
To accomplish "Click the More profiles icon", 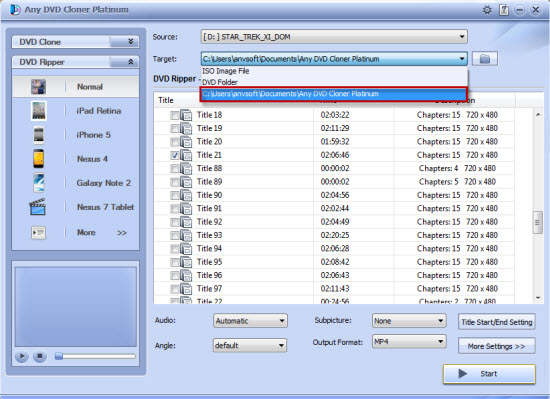I will tap(38, 232).
